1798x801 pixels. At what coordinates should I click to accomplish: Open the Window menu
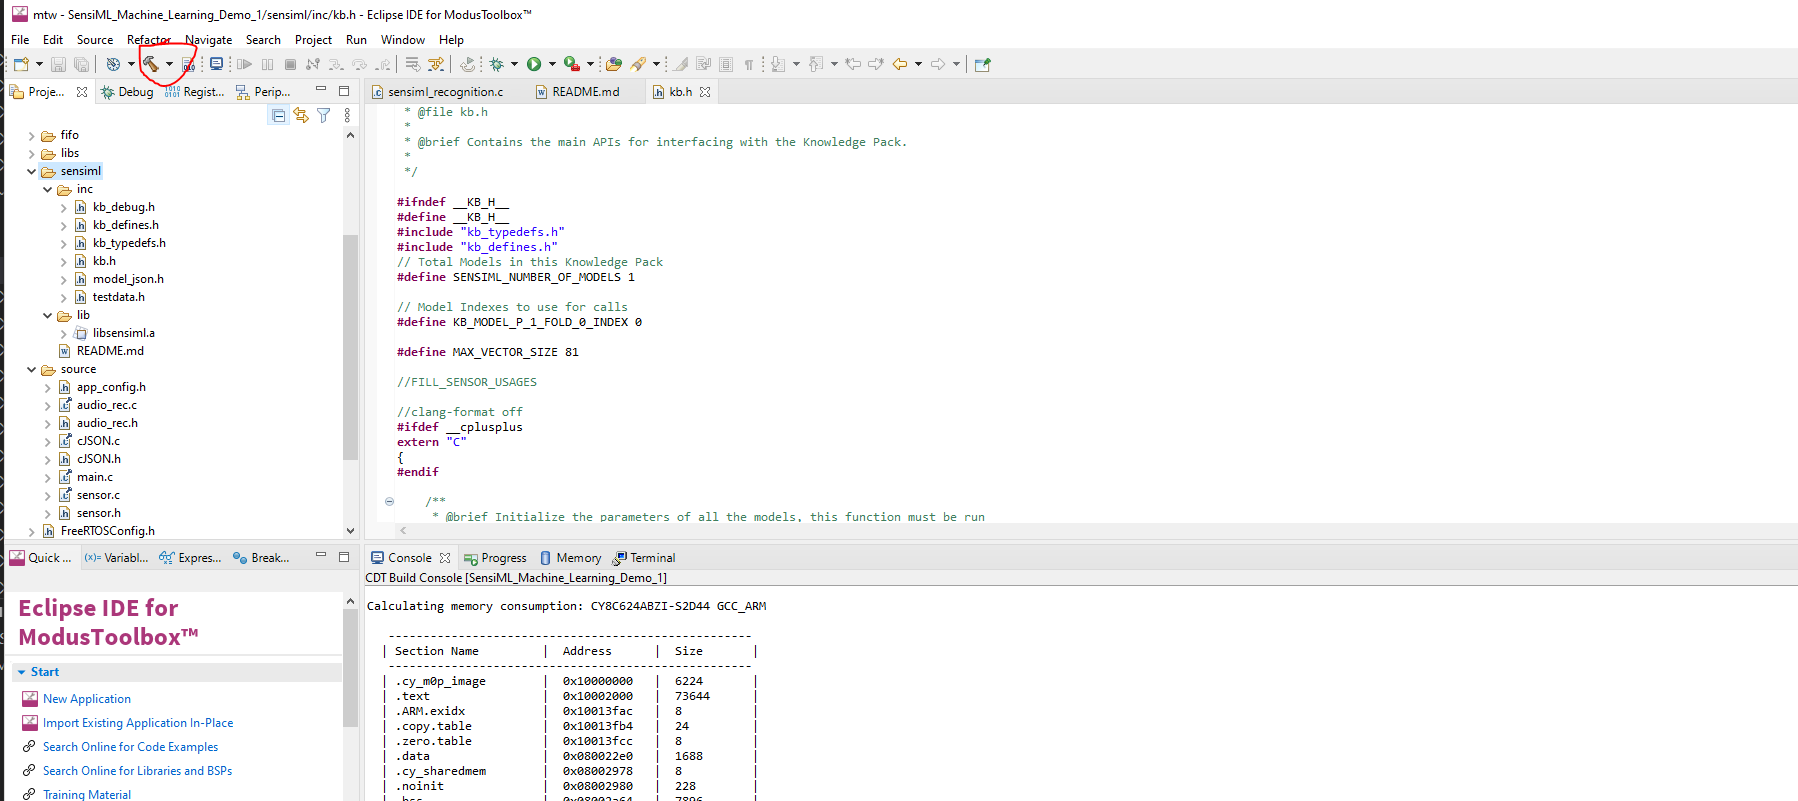coord(403,40)
